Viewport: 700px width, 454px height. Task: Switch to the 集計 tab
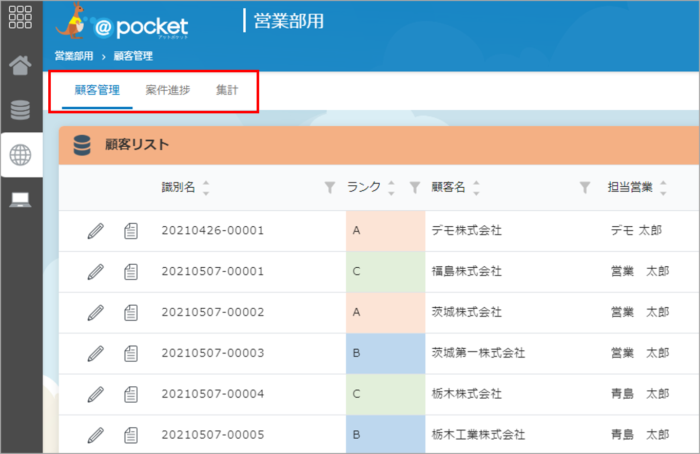[227, 90]
